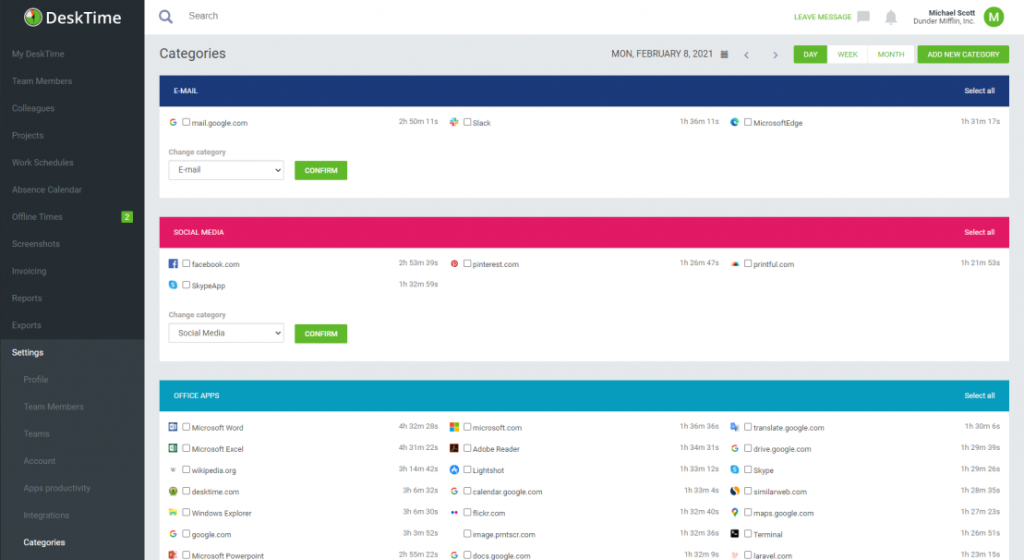Click the Microsoft Excel icon

click(173, 448)
